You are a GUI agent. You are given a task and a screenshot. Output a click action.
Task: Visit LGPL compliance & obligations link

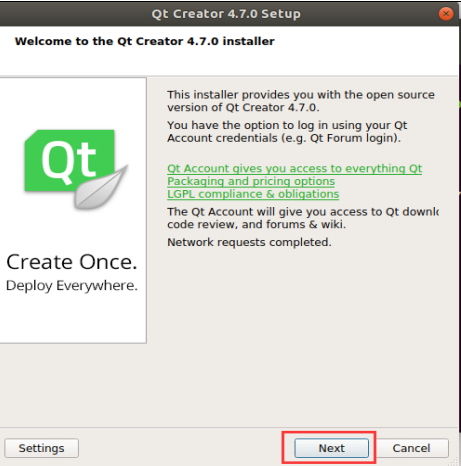point(253,194)
